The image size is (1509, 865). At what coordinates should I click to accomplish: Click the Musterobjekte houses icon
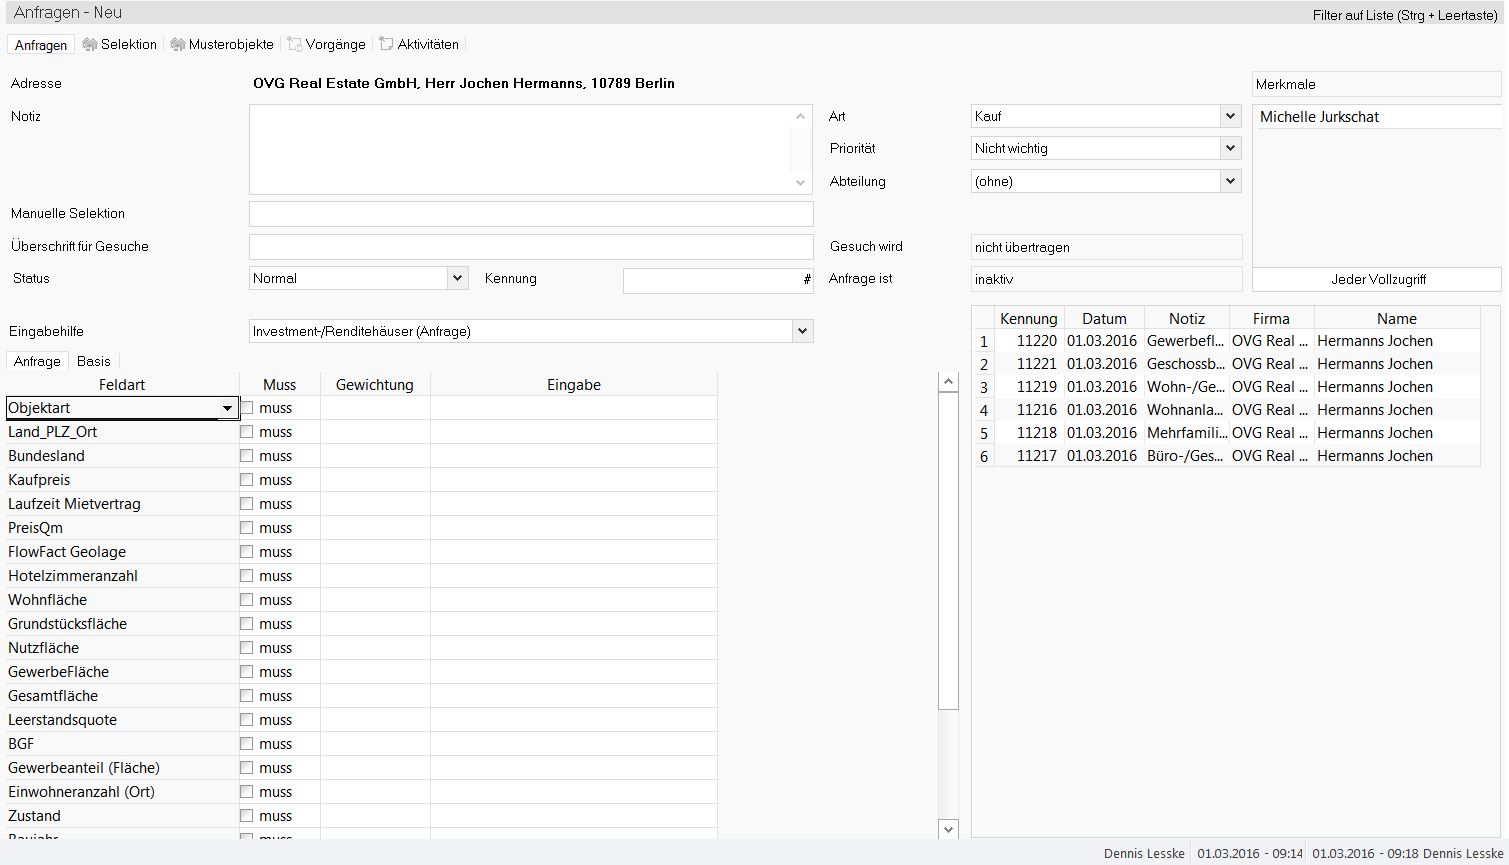[178, 45]
